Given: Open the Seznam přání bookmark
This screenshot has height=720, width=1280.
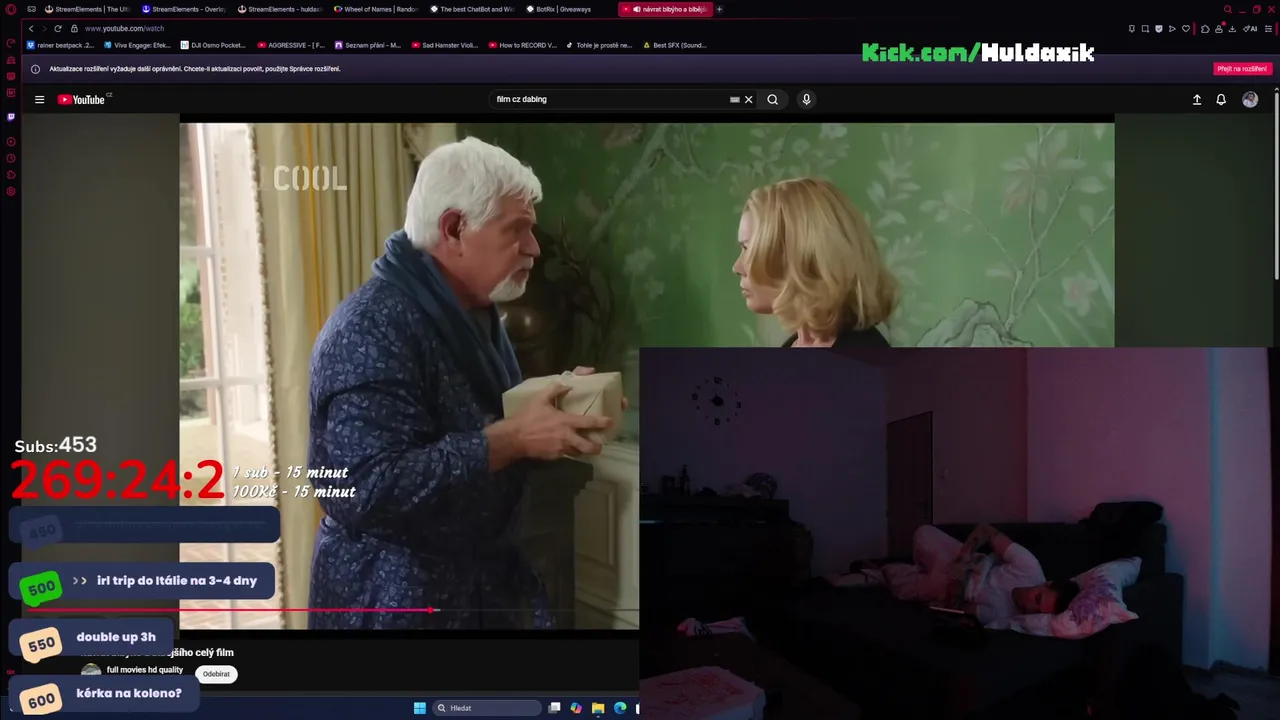Looking at the screenshot, I should (x=368, y=45).
